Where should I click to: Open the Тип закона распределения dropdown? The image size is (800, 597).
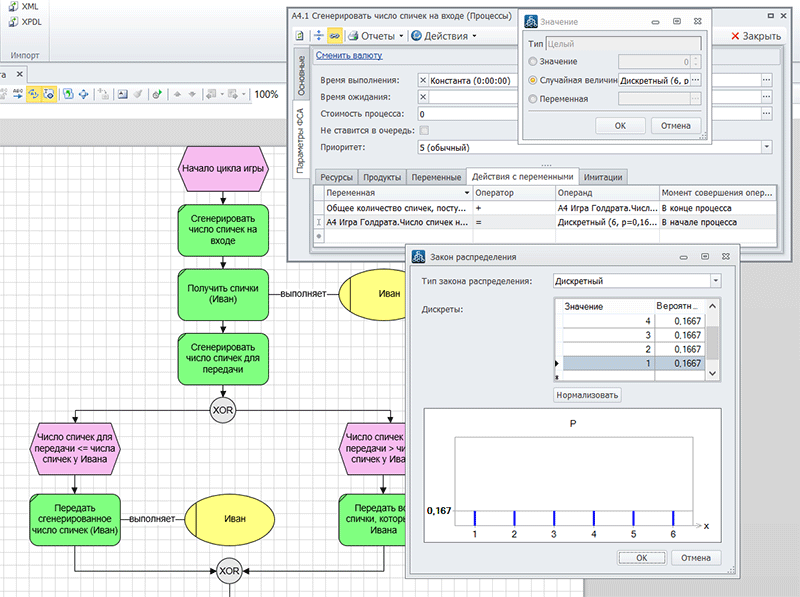point(714,281)
